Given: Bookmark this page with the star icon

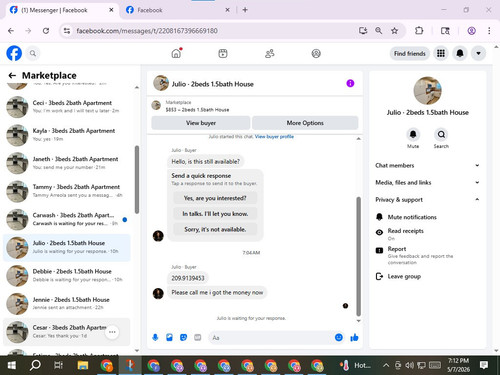Looking at the screenshot, I should coord(394,31).
